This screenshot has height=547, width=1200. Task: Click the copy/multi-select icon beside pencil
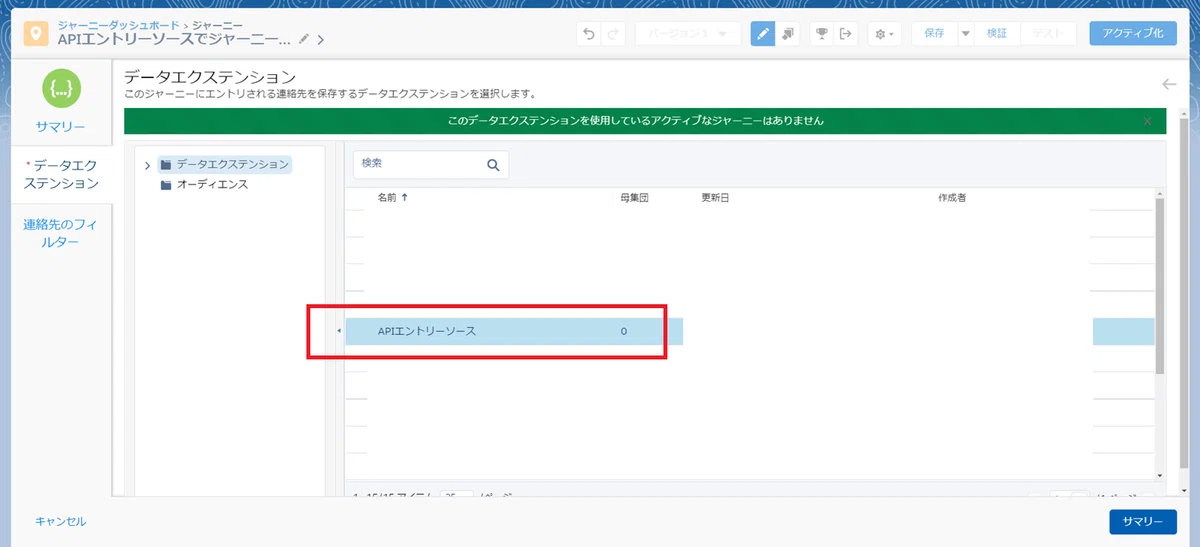pos(788,34)
